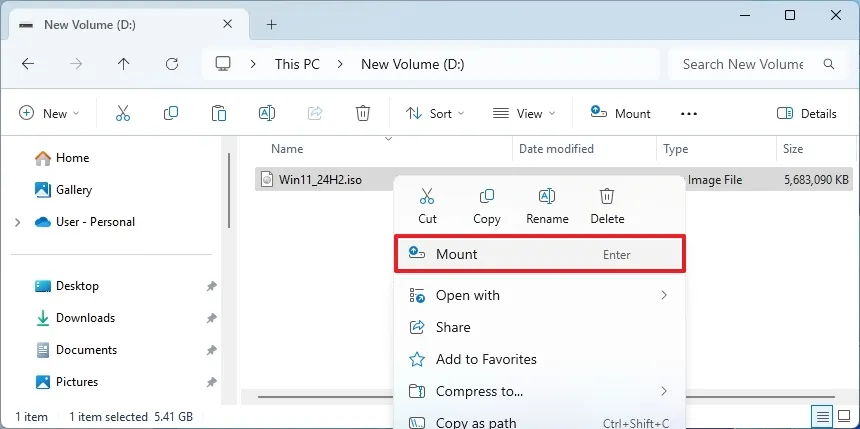Viewport: 860px width, 429px height.
Task: Choose Share in the context menu
Action: [540, 327]
